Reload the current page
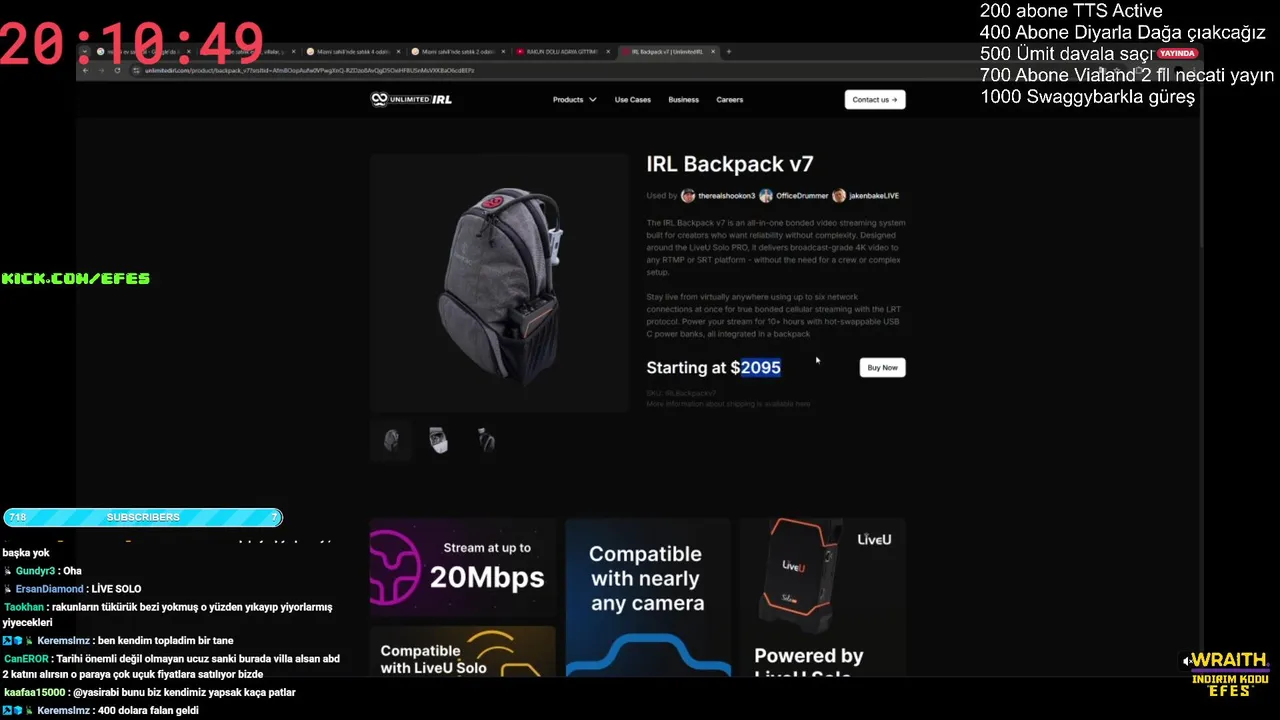This screenshot has height=720, width=1280. [118, 70]
